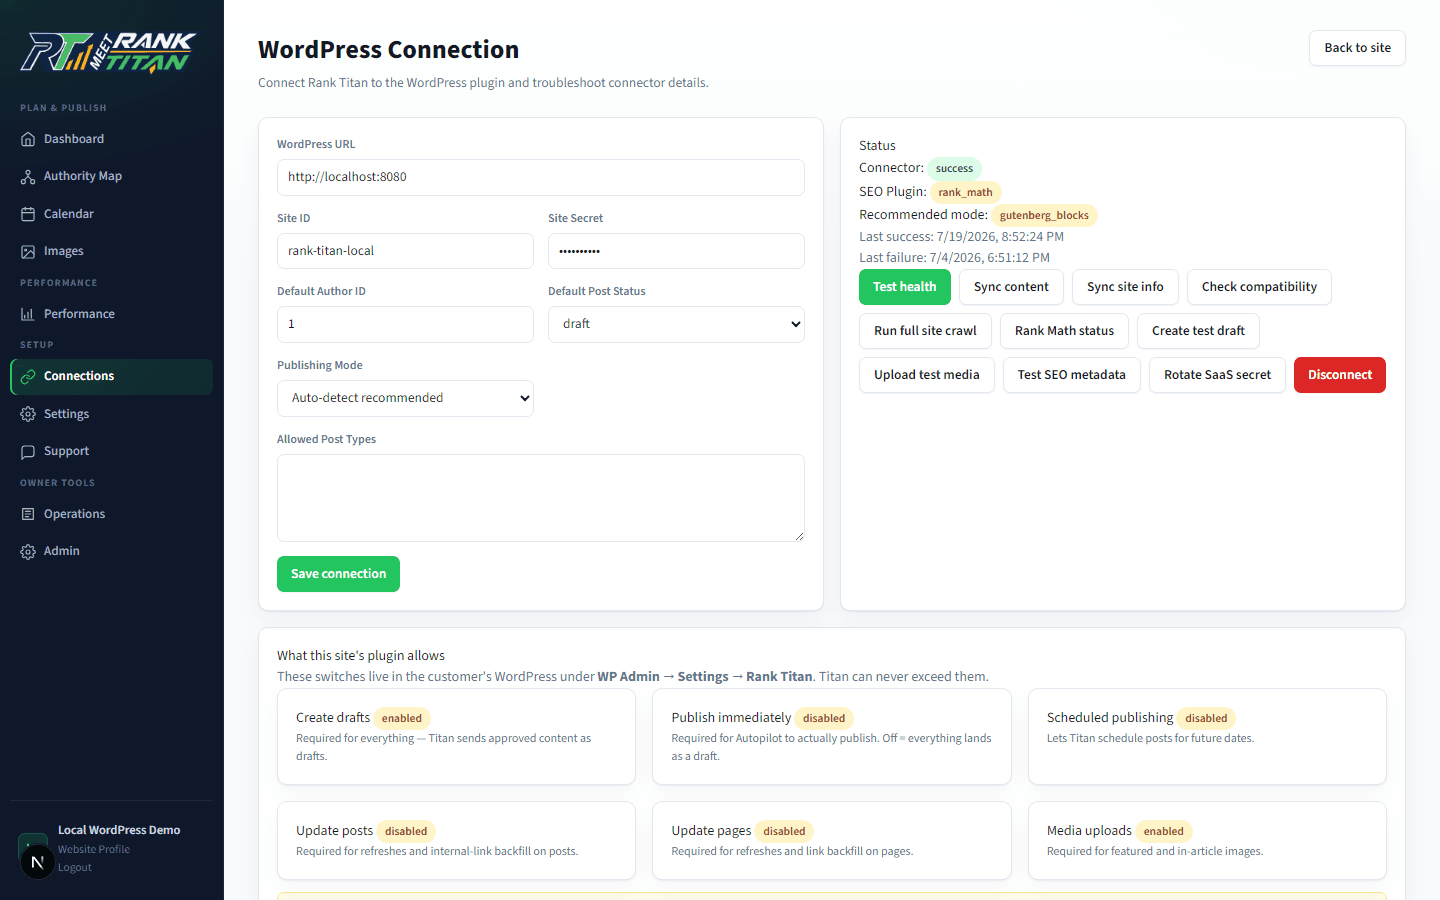Click the Update posts disabled badge
The width and height of the screenshot is (1440, 900).
(x=406, y=831)
